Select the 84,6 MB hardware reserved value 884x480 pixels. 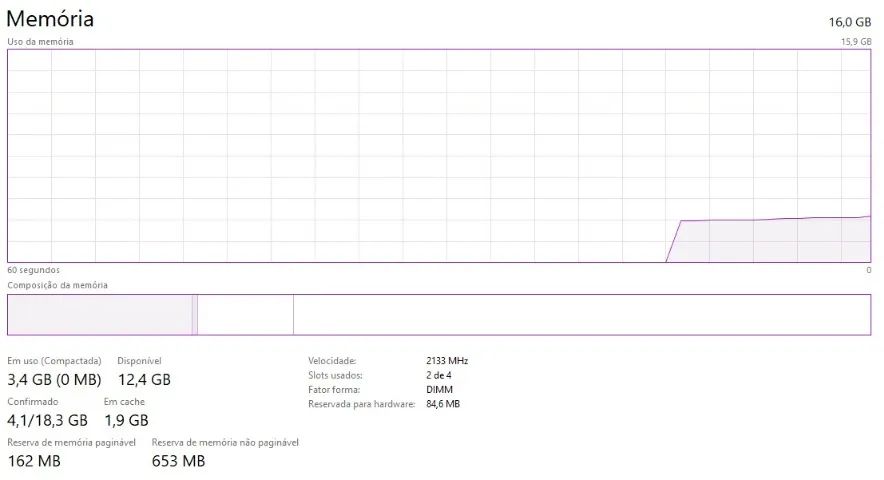pos(442,404)
